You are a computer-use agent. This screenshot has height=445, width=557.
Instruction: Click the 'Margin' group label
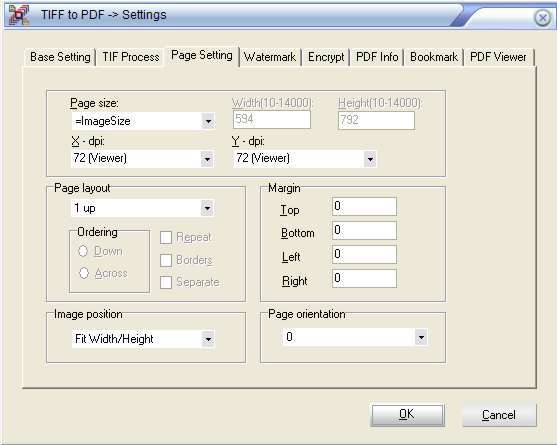coord(284,188)
